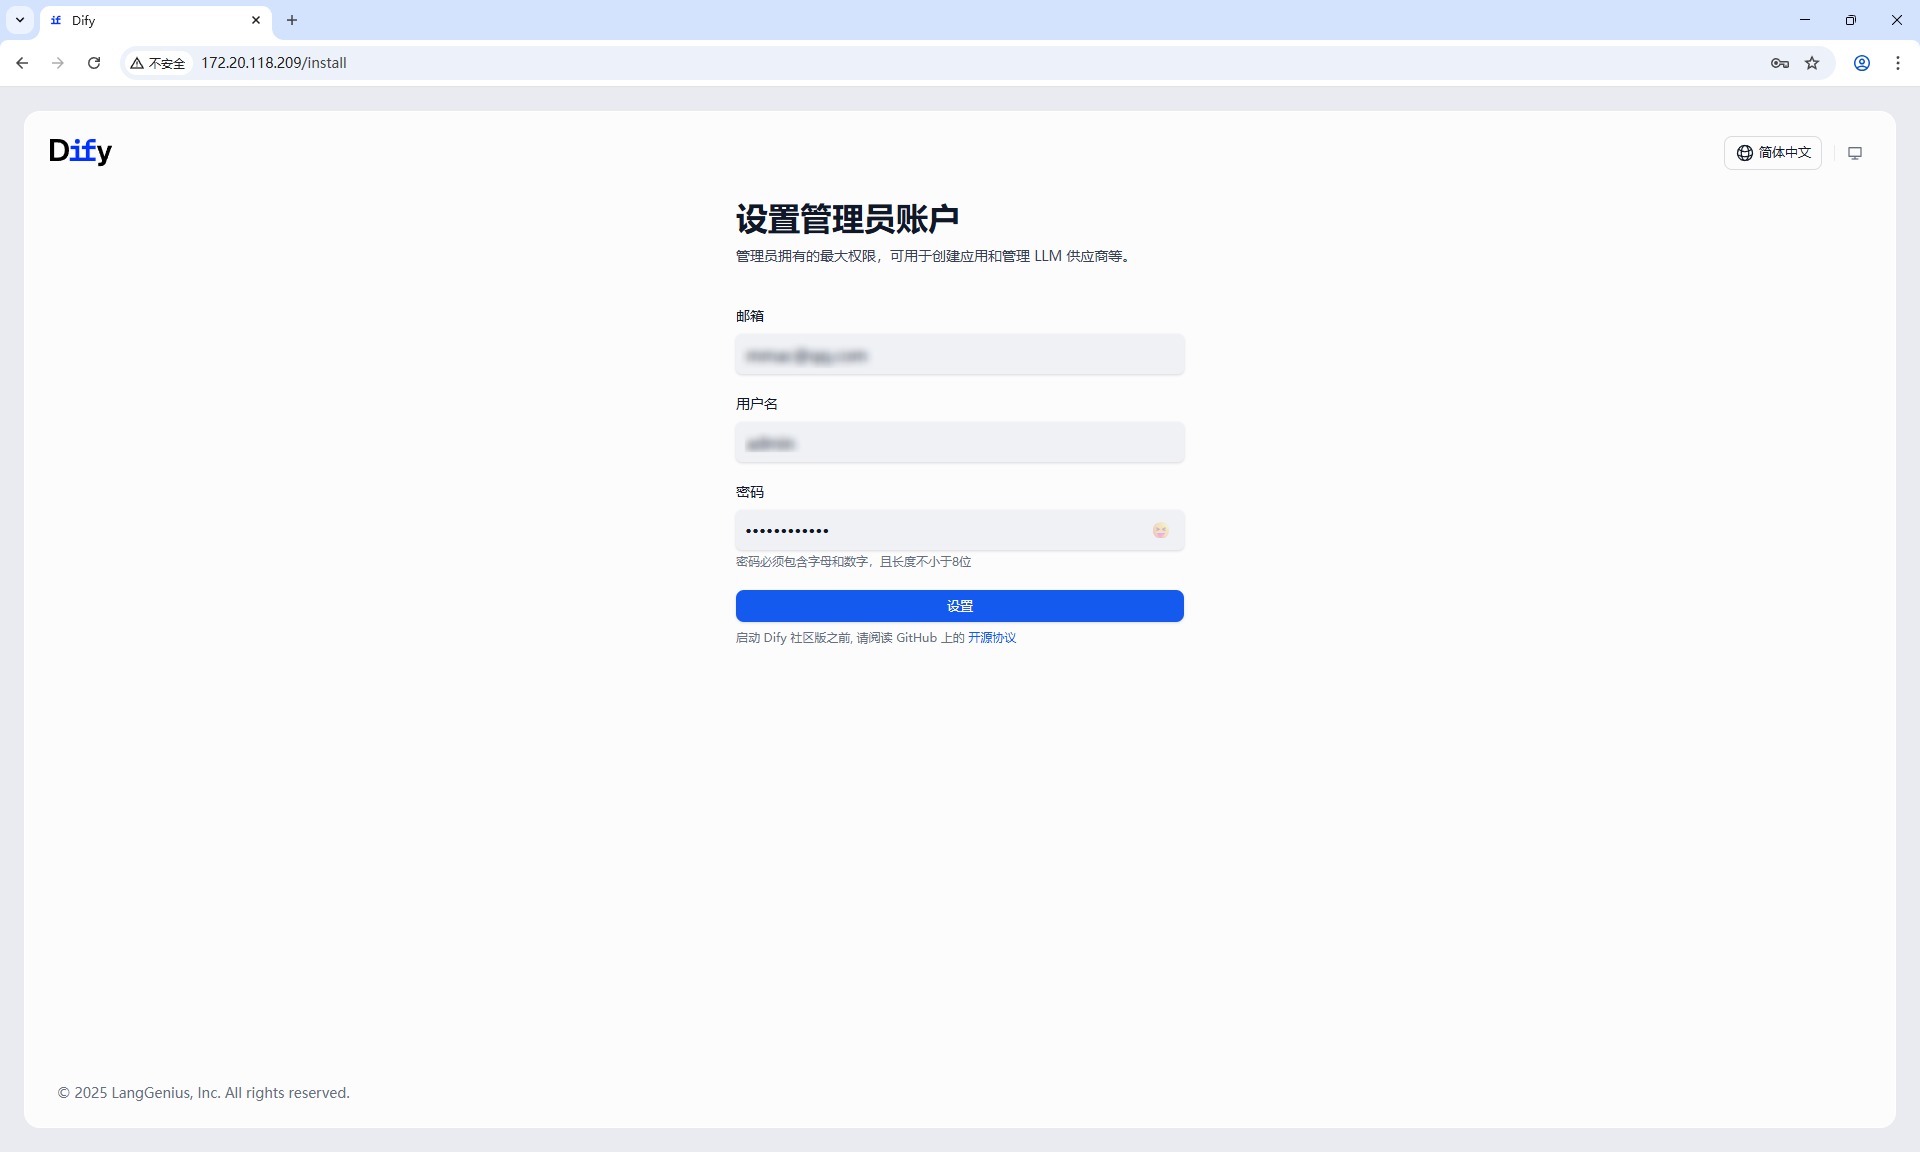Focus the 邮箱 email input field
The height and width of the screenshot is (1152, 1920).
(959, 355)
